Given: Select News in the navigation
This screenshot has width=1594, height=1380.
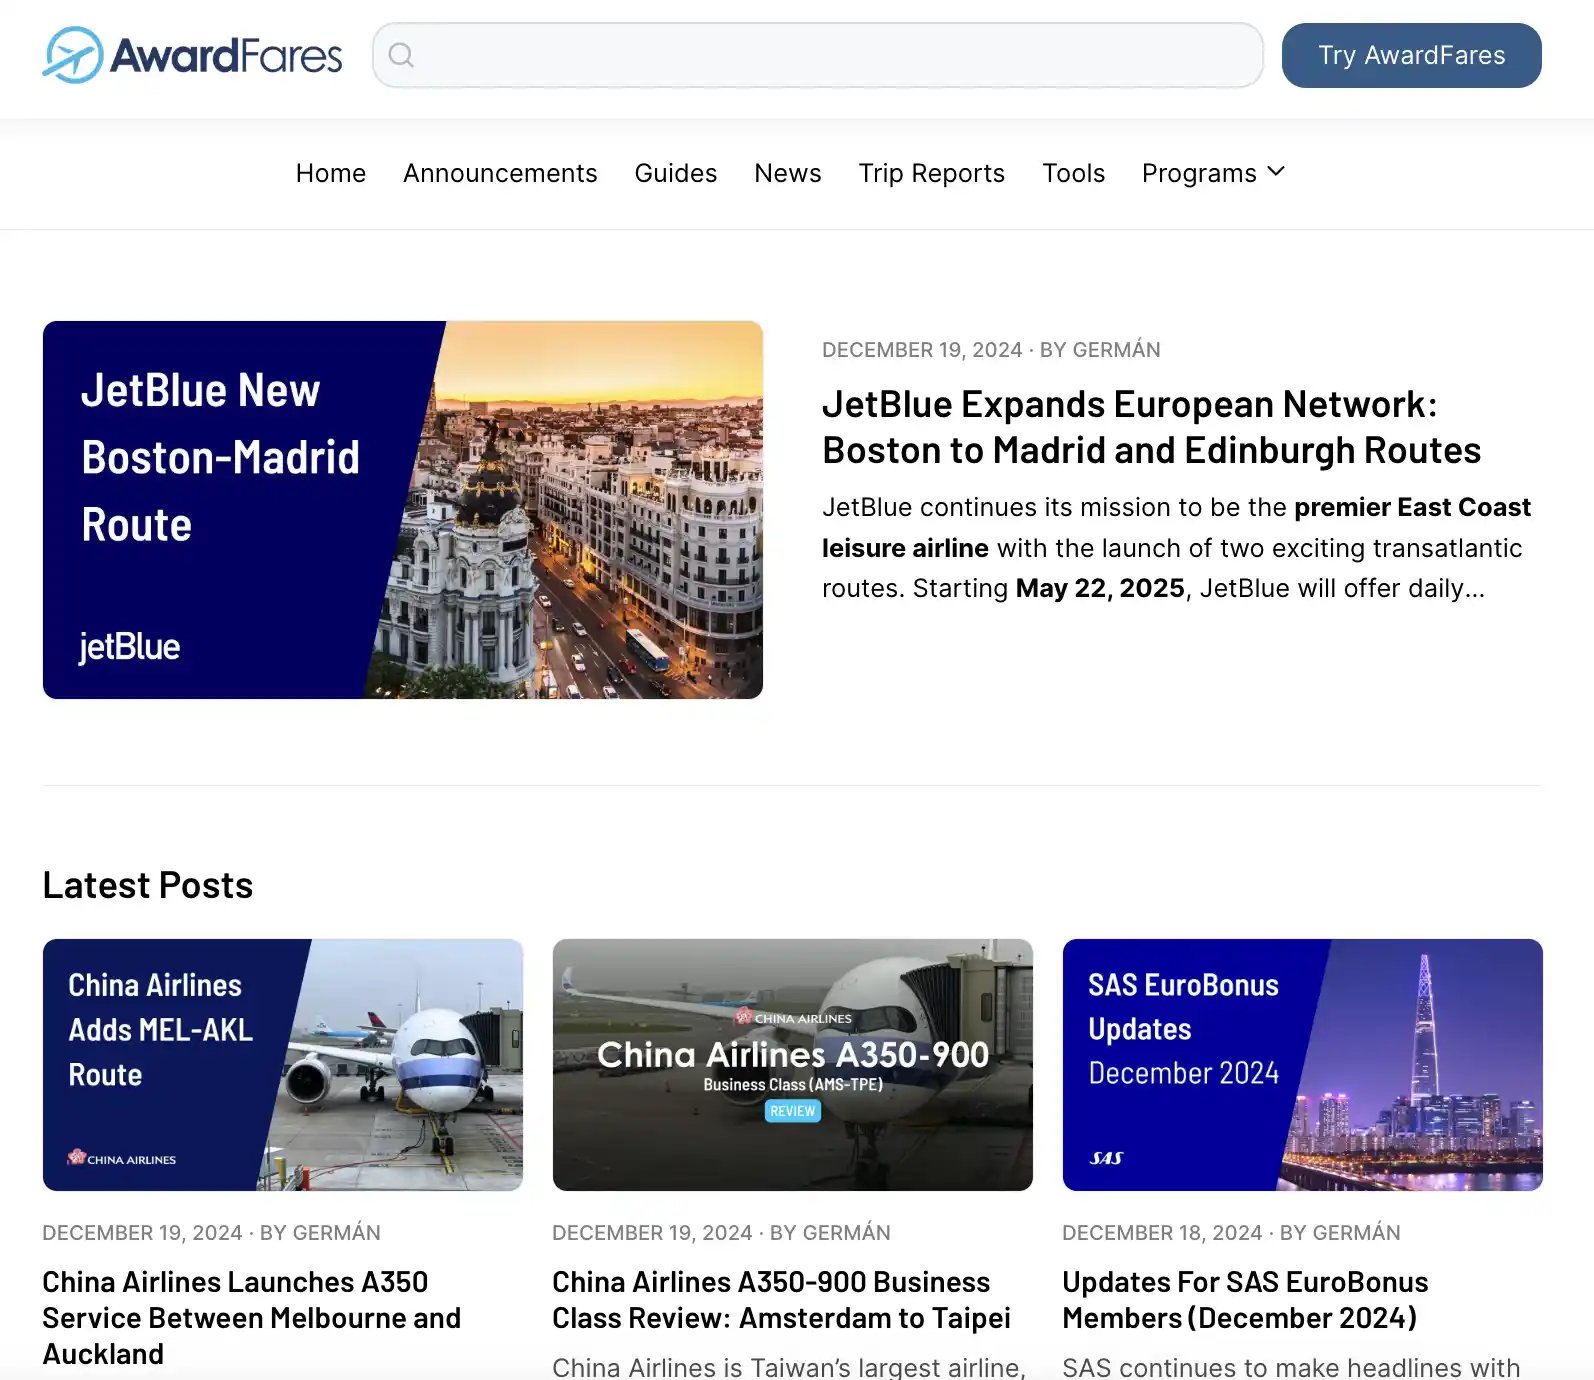Looking at the screenshot, I should click(x=788, y=173).
